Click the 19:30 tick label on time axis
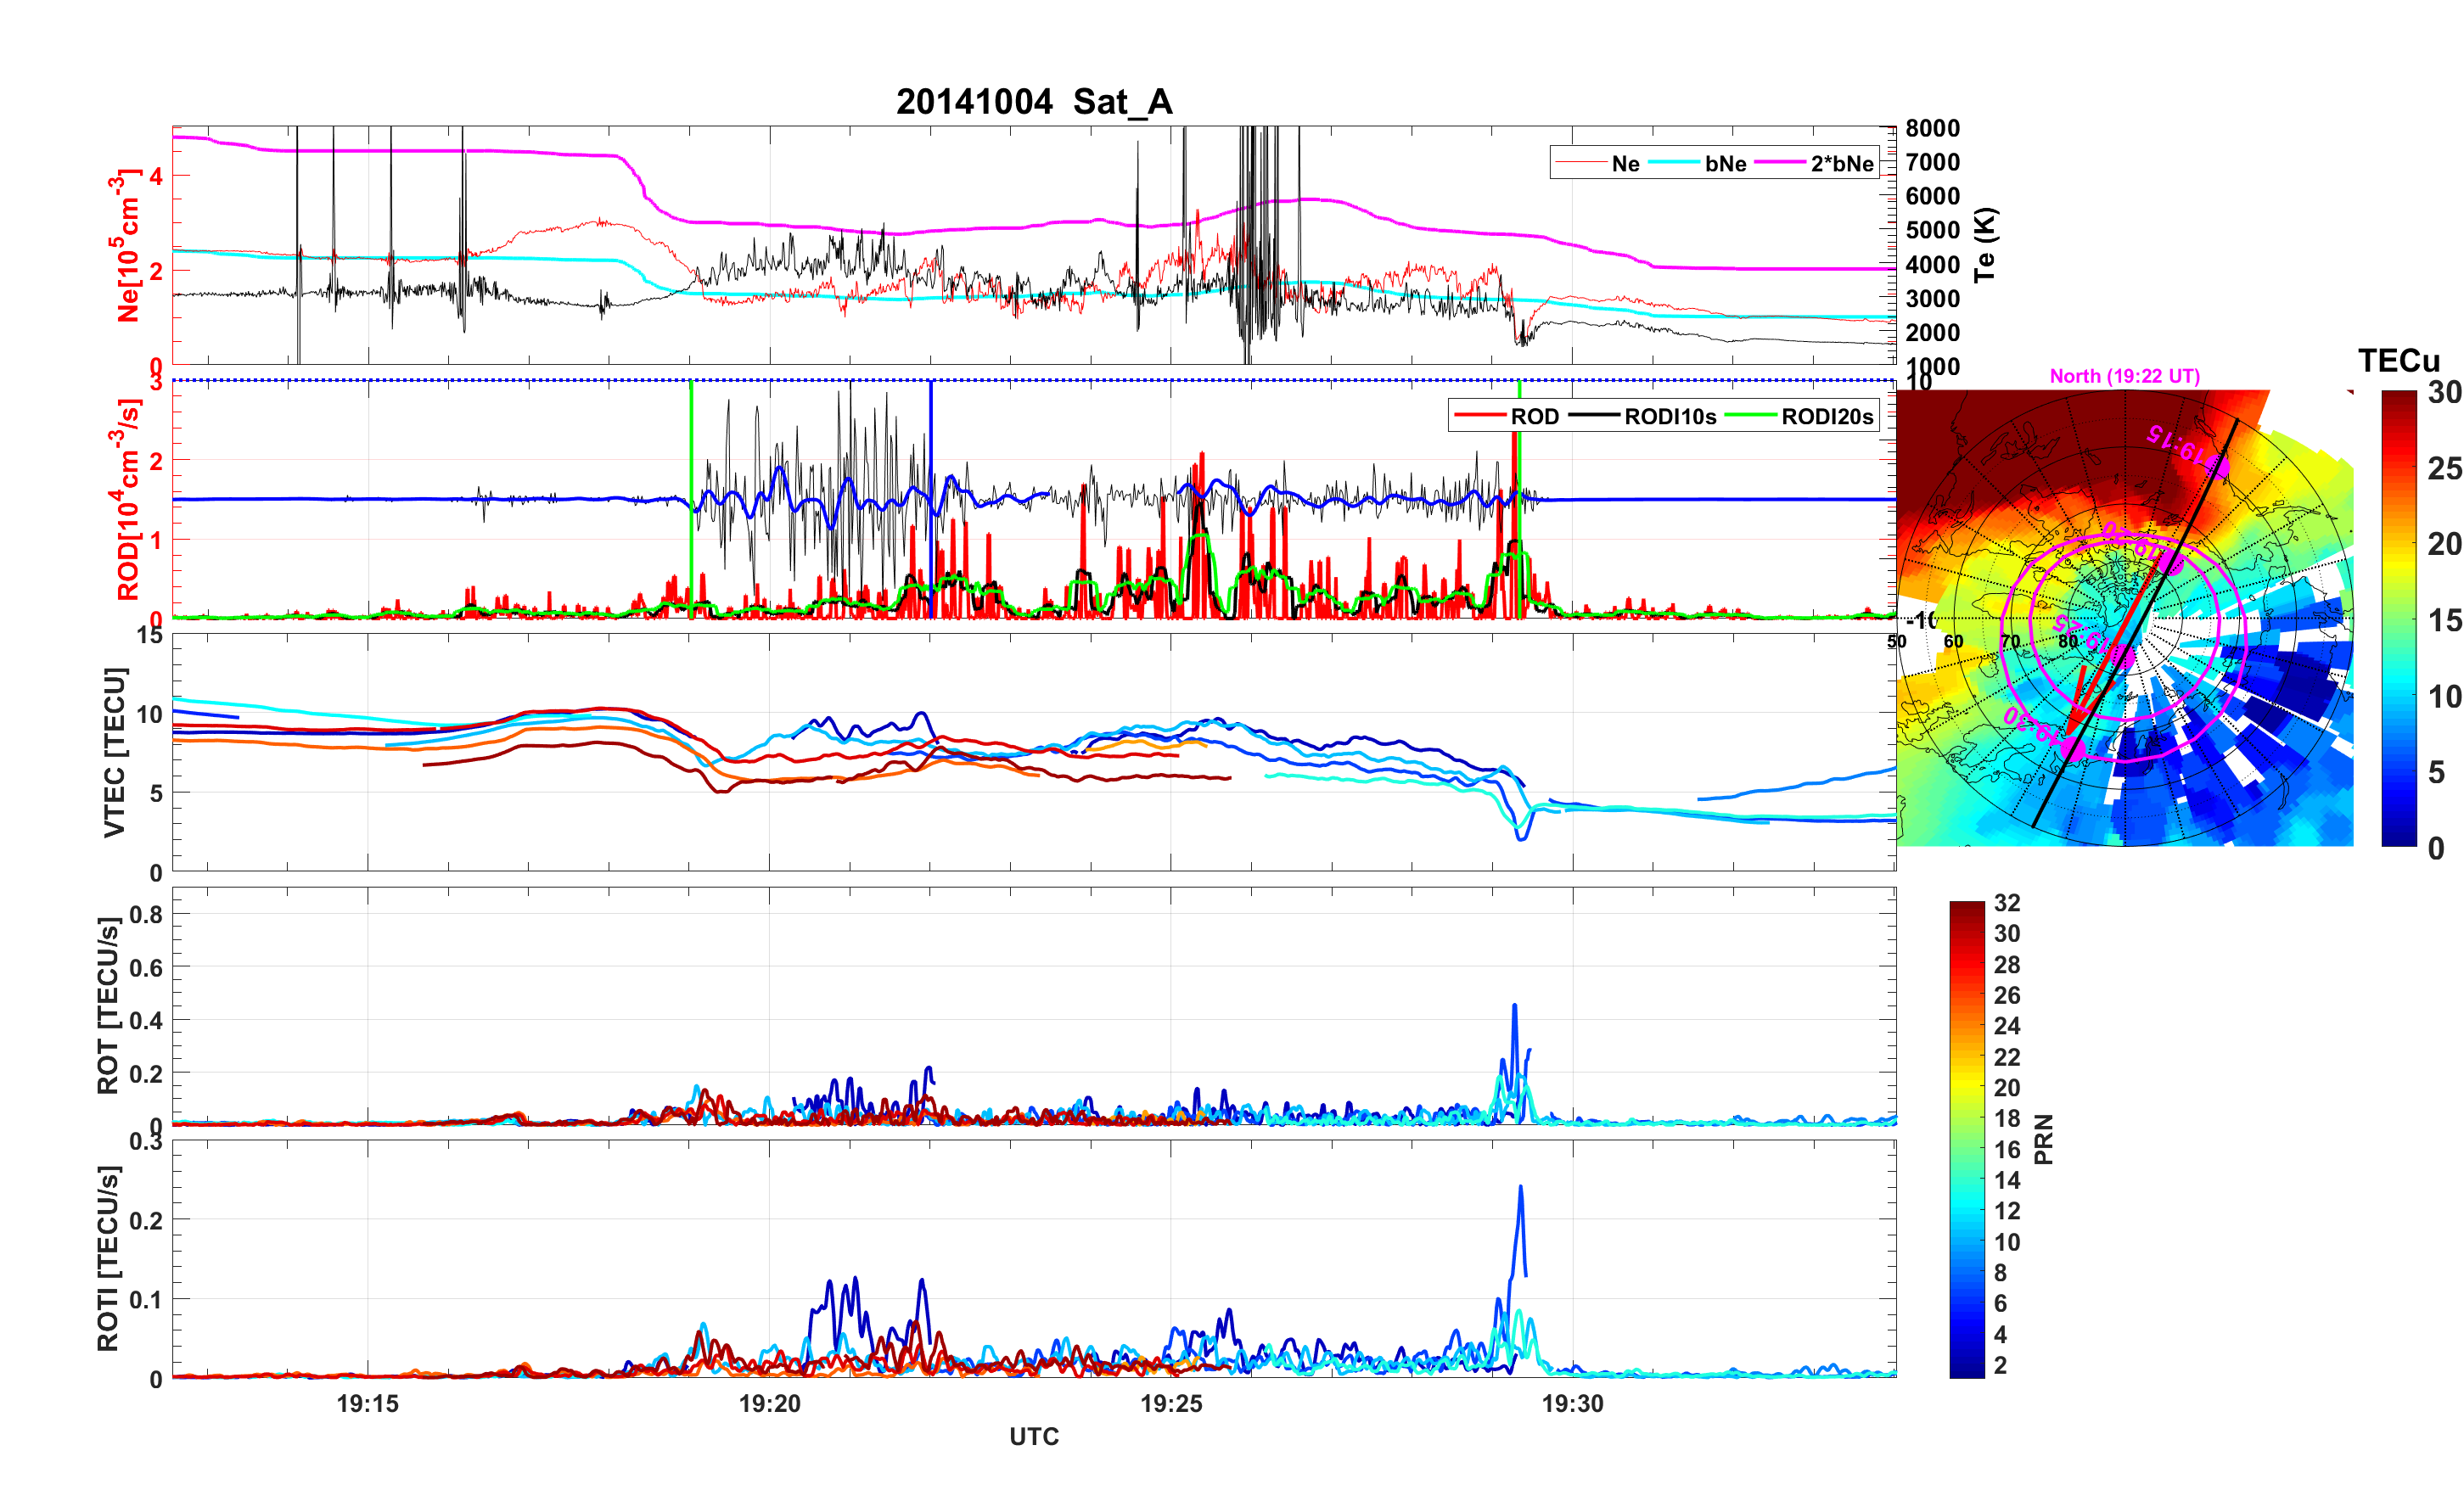Viewport: 2464px width, 1490px height. tap(1572, 1404)
